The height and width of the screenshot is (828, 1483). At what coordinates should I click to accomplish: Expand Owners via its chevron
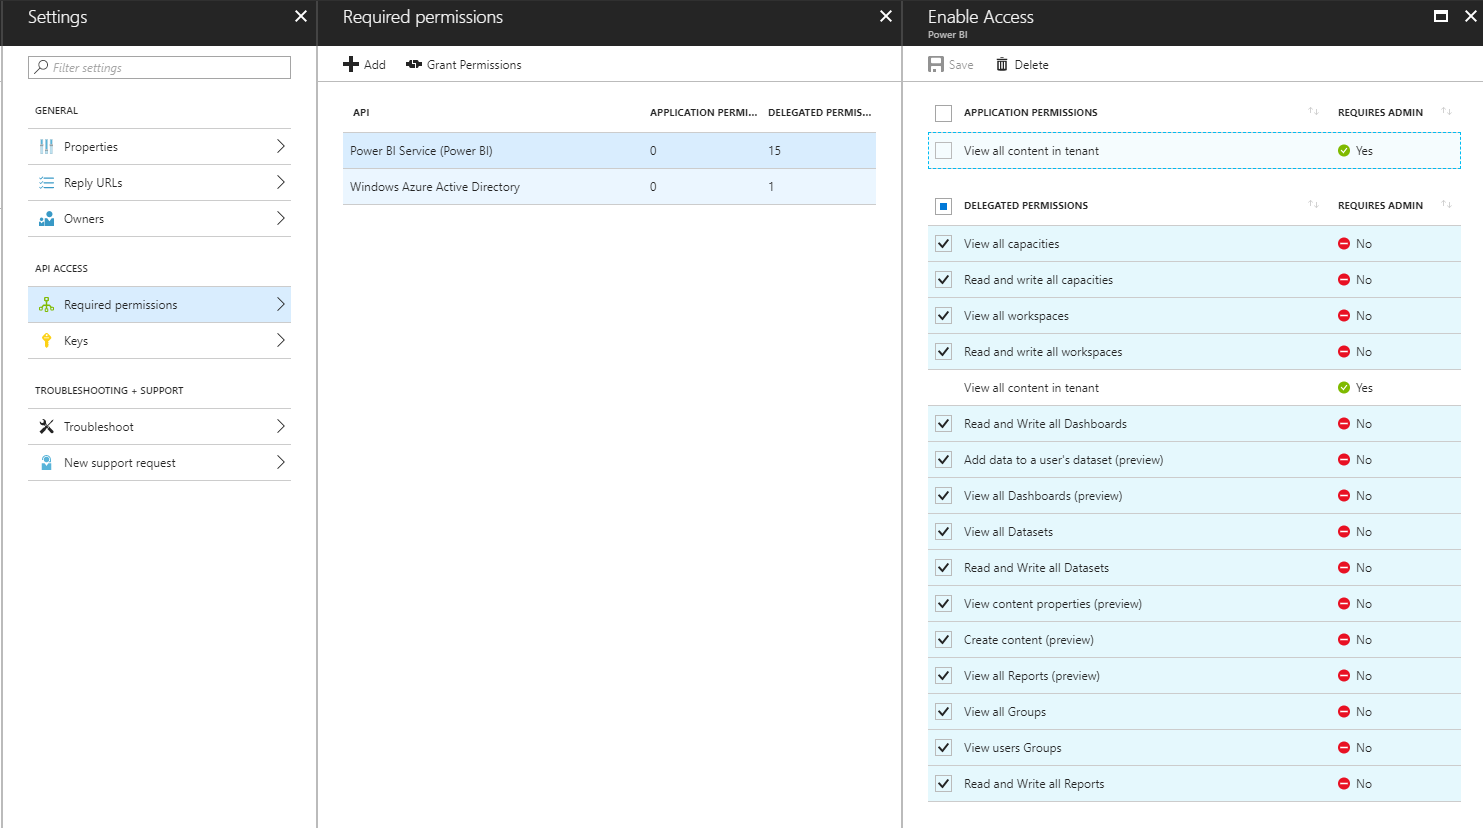click(281, 218)
